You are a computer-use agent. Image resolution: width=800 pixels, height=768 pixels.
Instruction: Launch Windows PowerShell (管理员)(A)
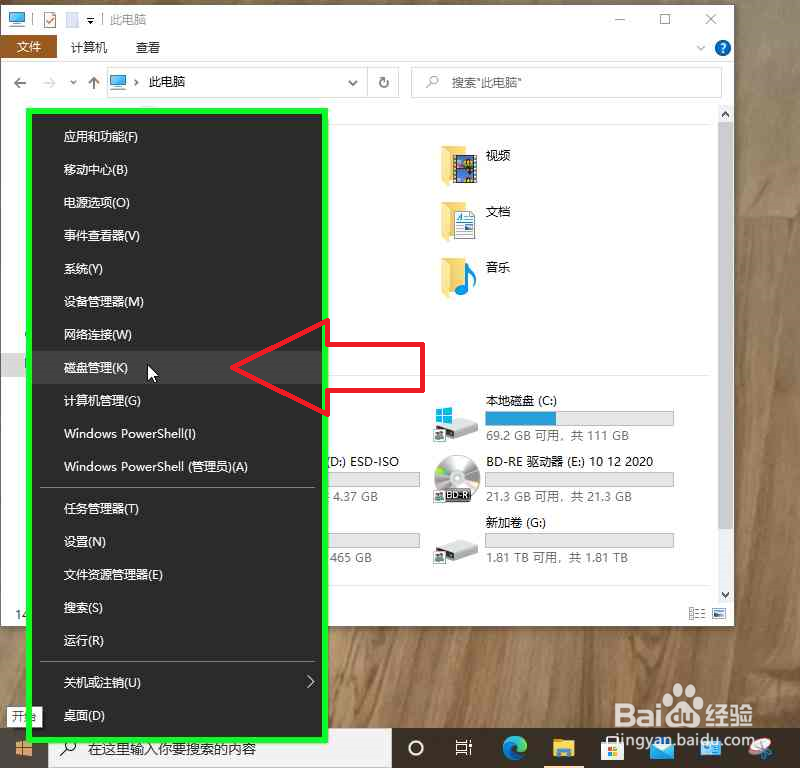(177, 466)
